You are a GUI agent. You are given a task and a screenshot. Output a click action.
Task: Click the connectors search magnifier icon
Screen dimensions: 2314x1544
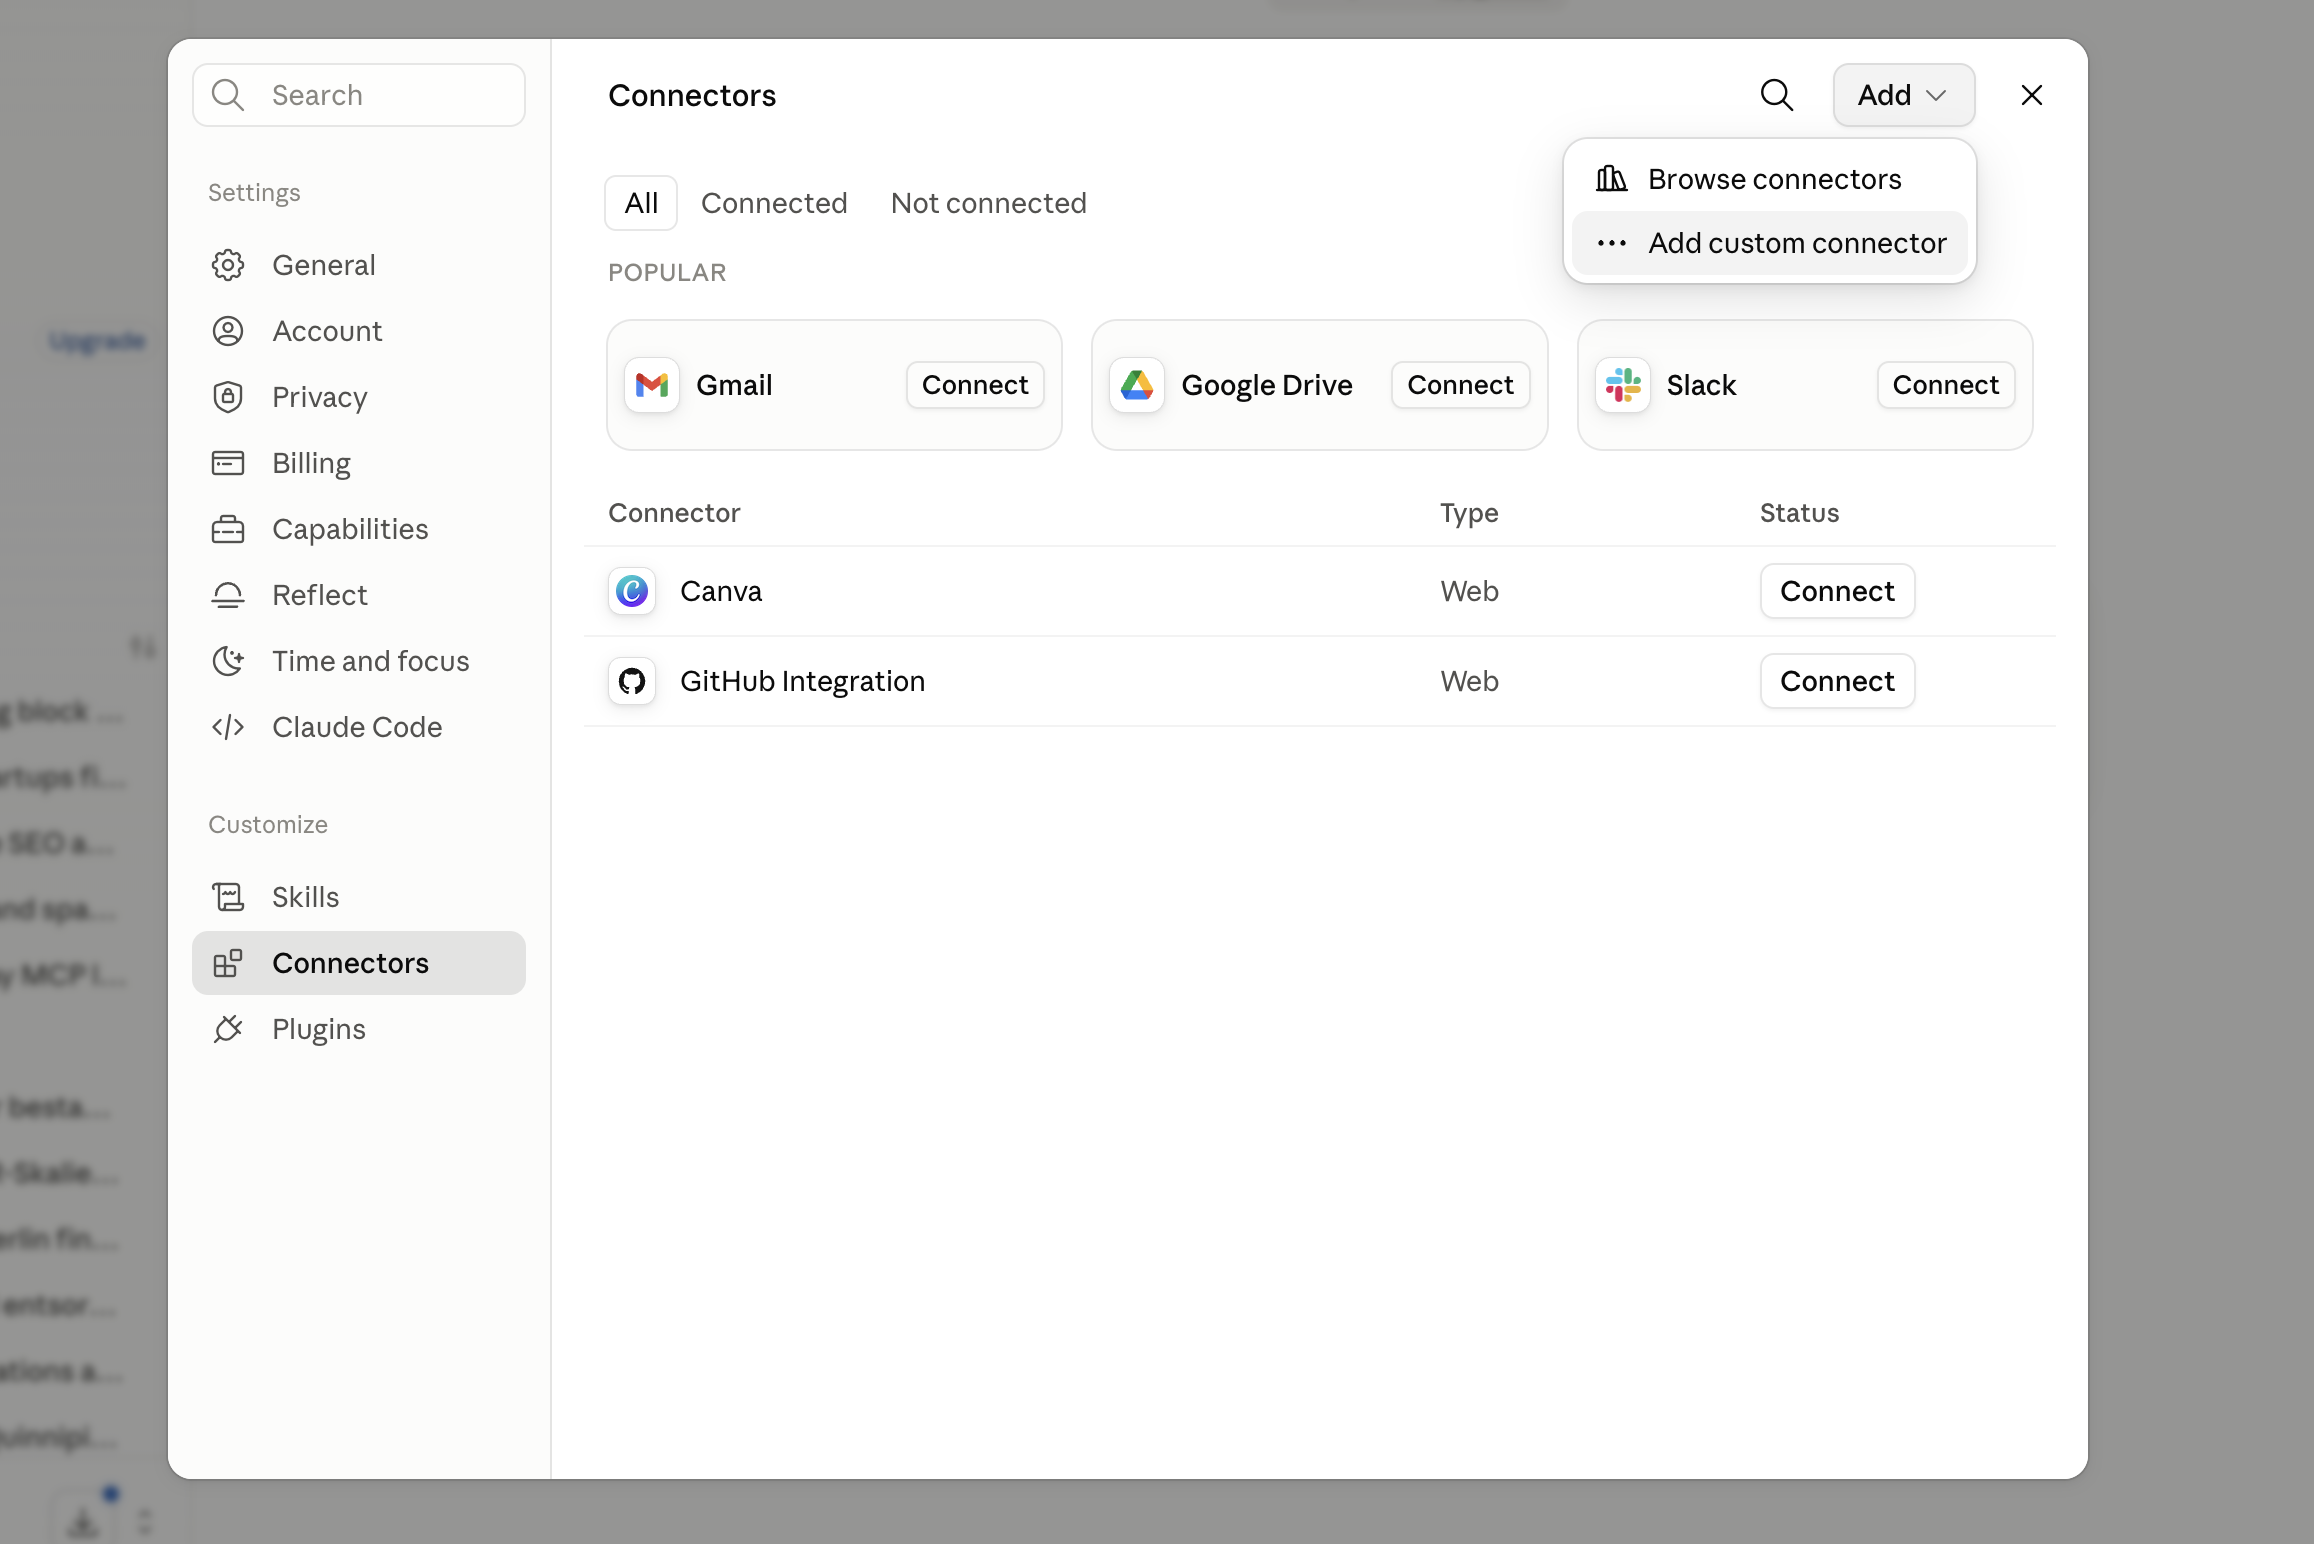click(x=1776, y=95)
